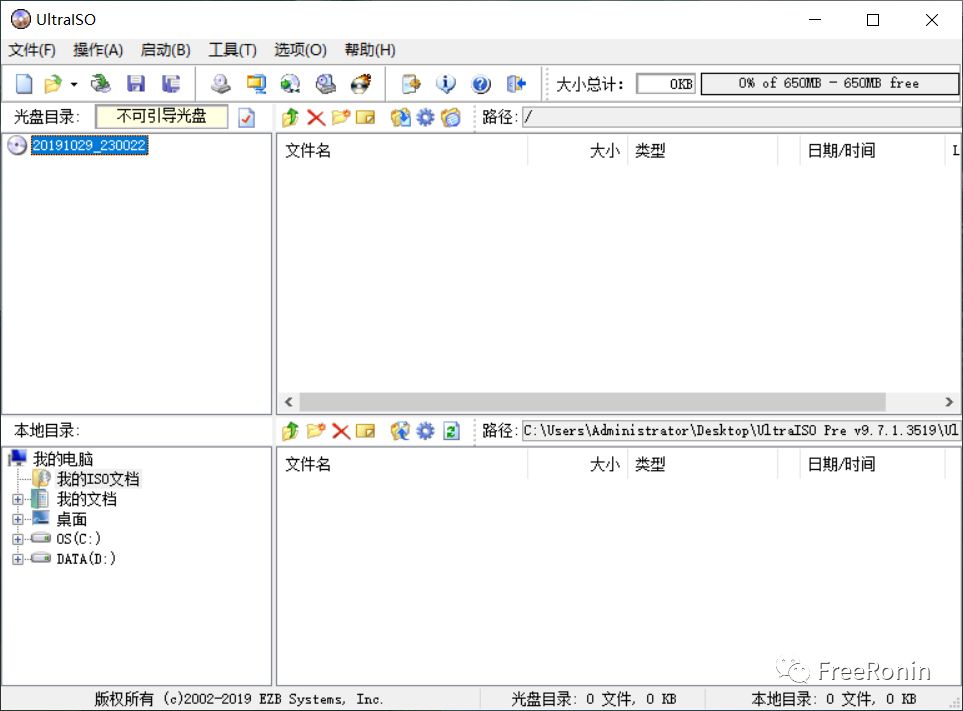Viewport: 963px width, 711px height.
Task: Click the 不可引导光盘 boot status button
Action: [162, 117]
